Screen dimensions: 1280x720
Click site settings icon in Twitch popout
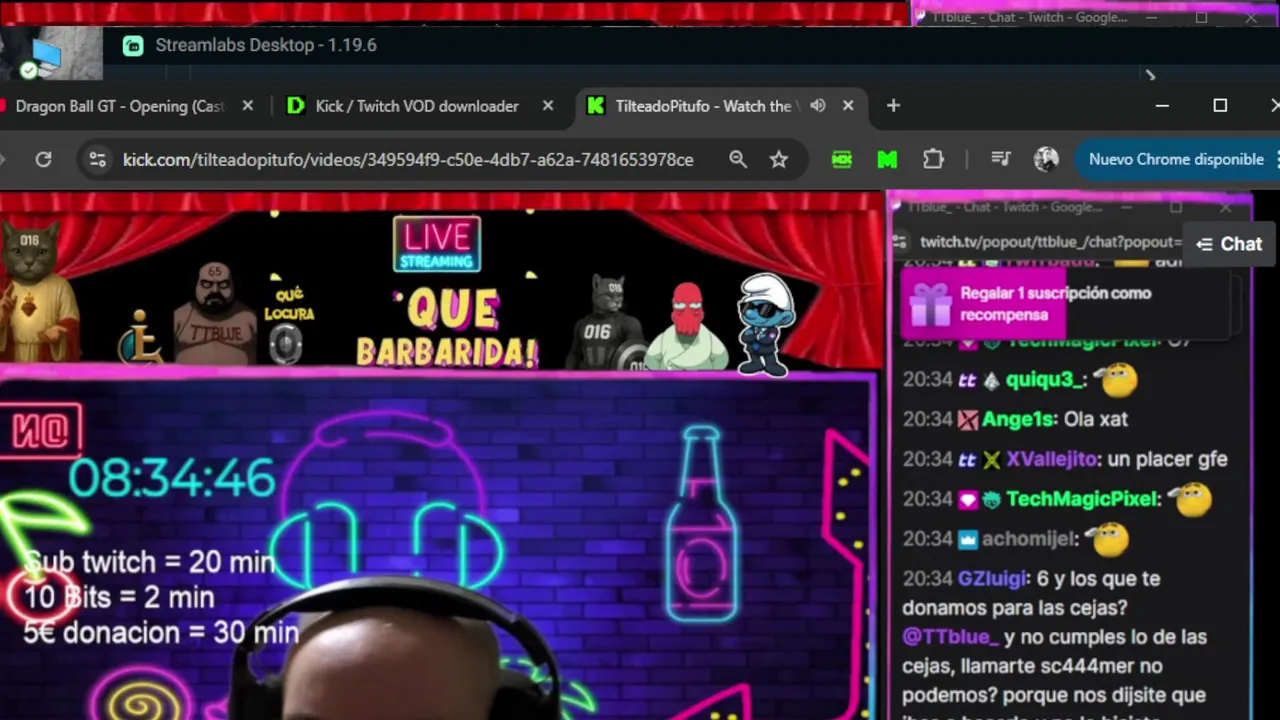click(899, 242)
